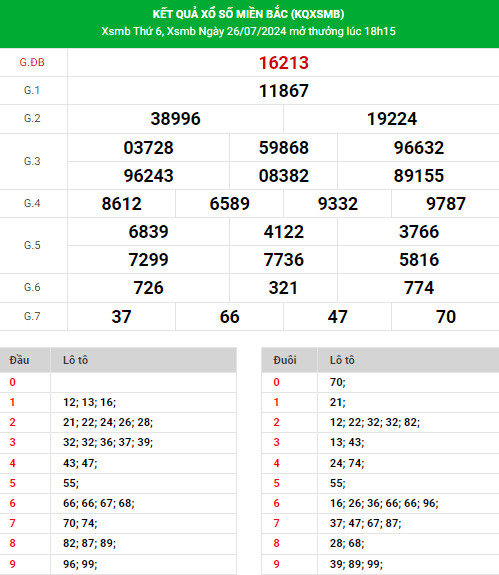Screen dimensions: 499x575
Task: Select G.5 number 5816
Action: (419, 260)
